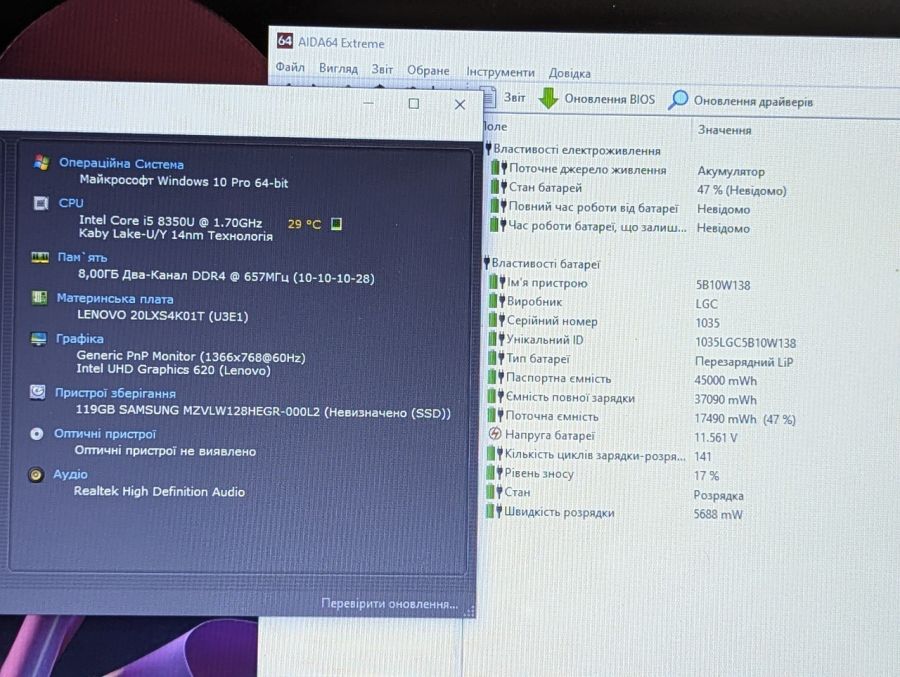This screenshot has width=900, height=677.
Task: Click battery icon next to Швидкість розрядки
Action: pyautogui.click(x=494, y=511)
